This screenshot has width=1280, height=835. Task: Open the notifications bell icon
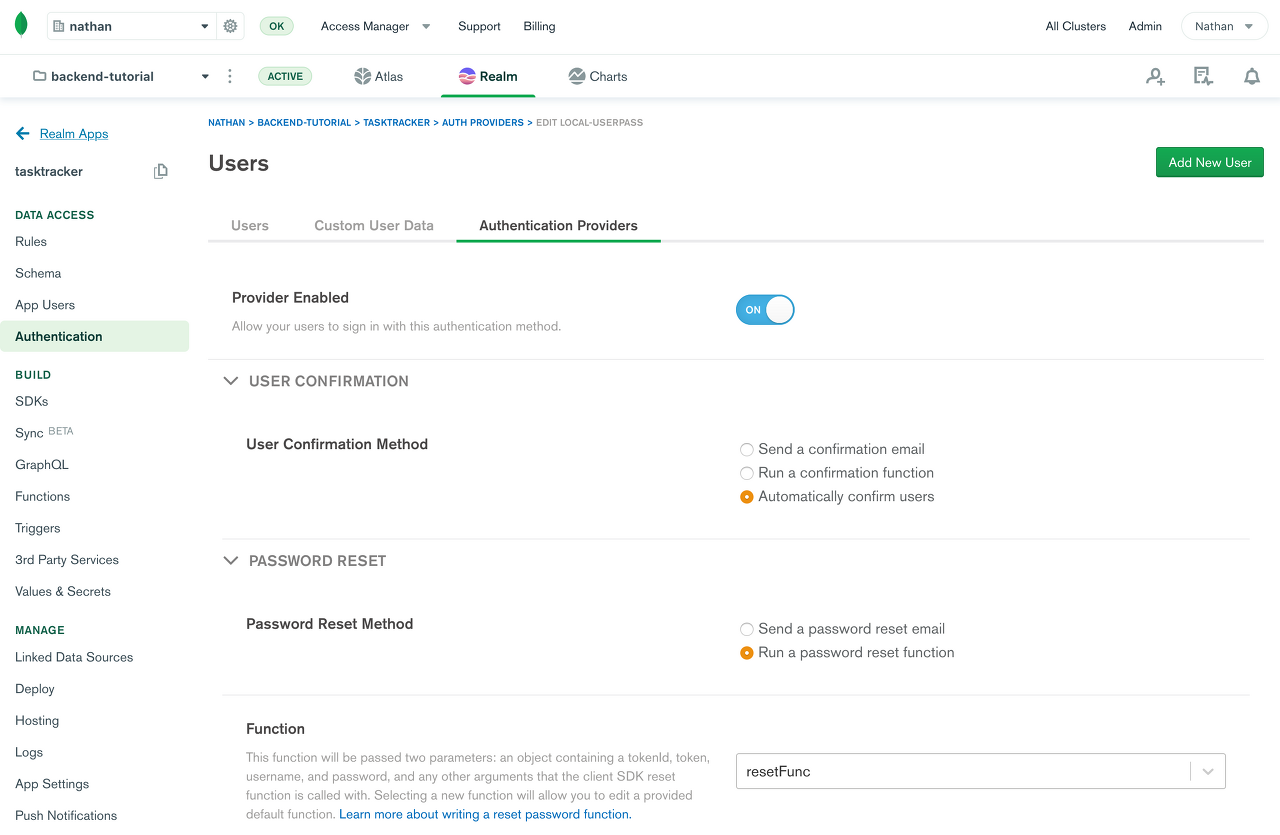click(1252, 76)
